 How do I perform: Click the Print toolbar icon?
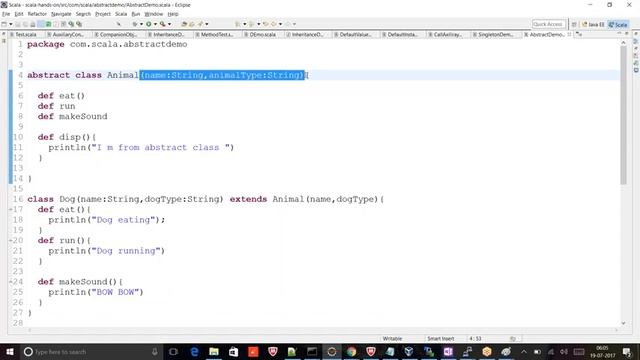[33, 24]
